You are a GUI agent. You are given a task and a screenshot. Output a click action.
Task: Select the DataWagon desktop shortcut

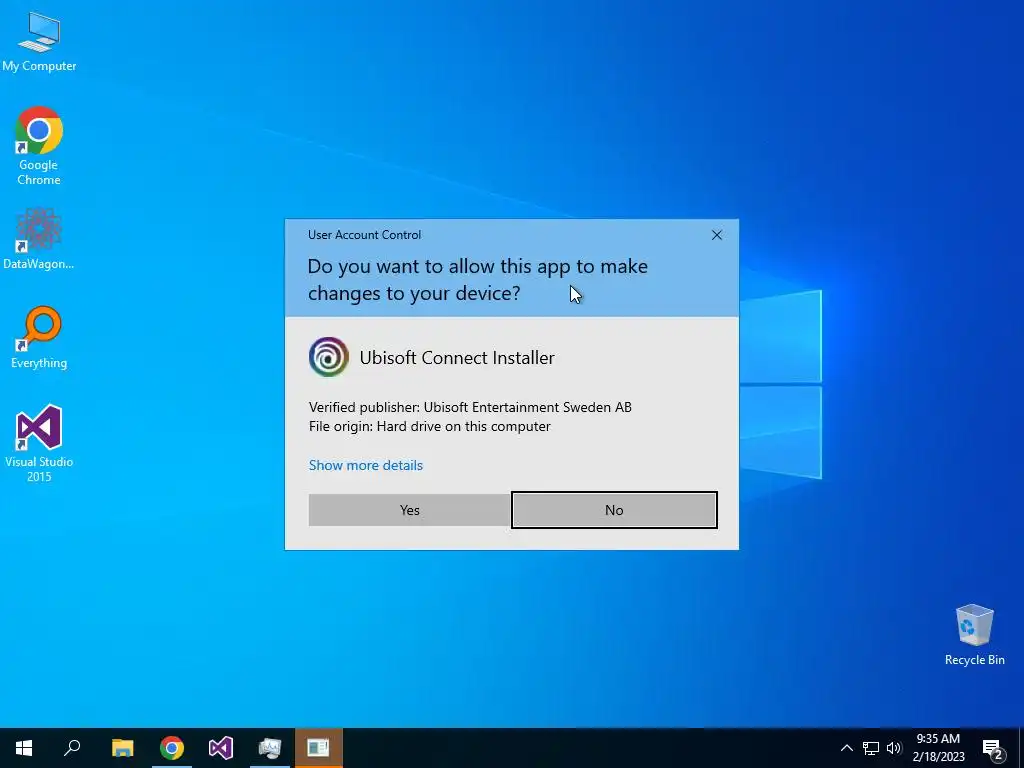pyautogui.click(x=39, y=239)
